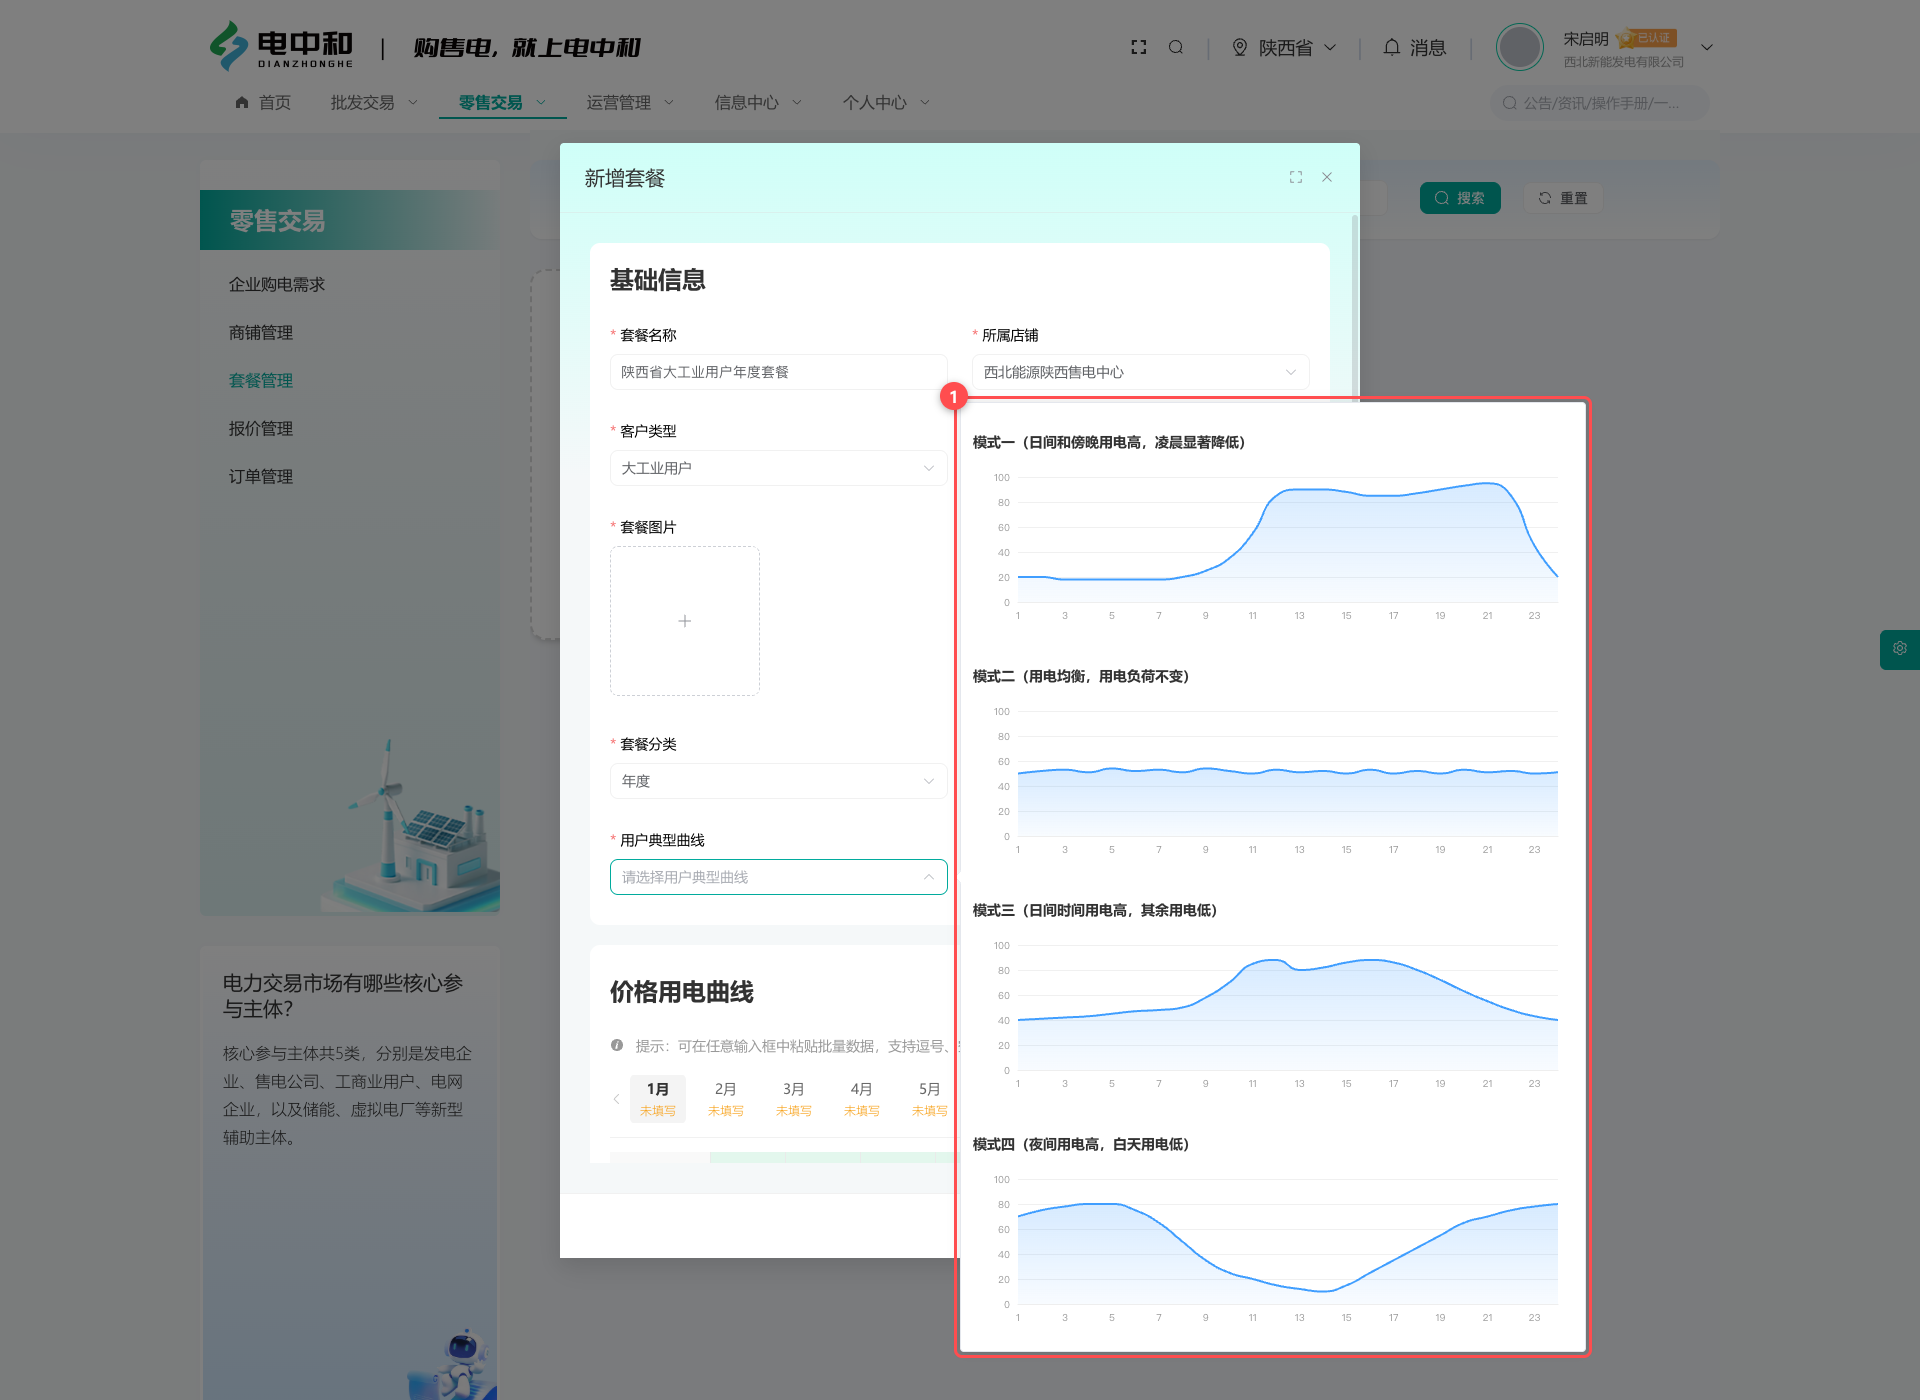Open the 消息 bell notifications
The height and width of the screenshot is (1400, 1920).
click(x=1414, y=47)
